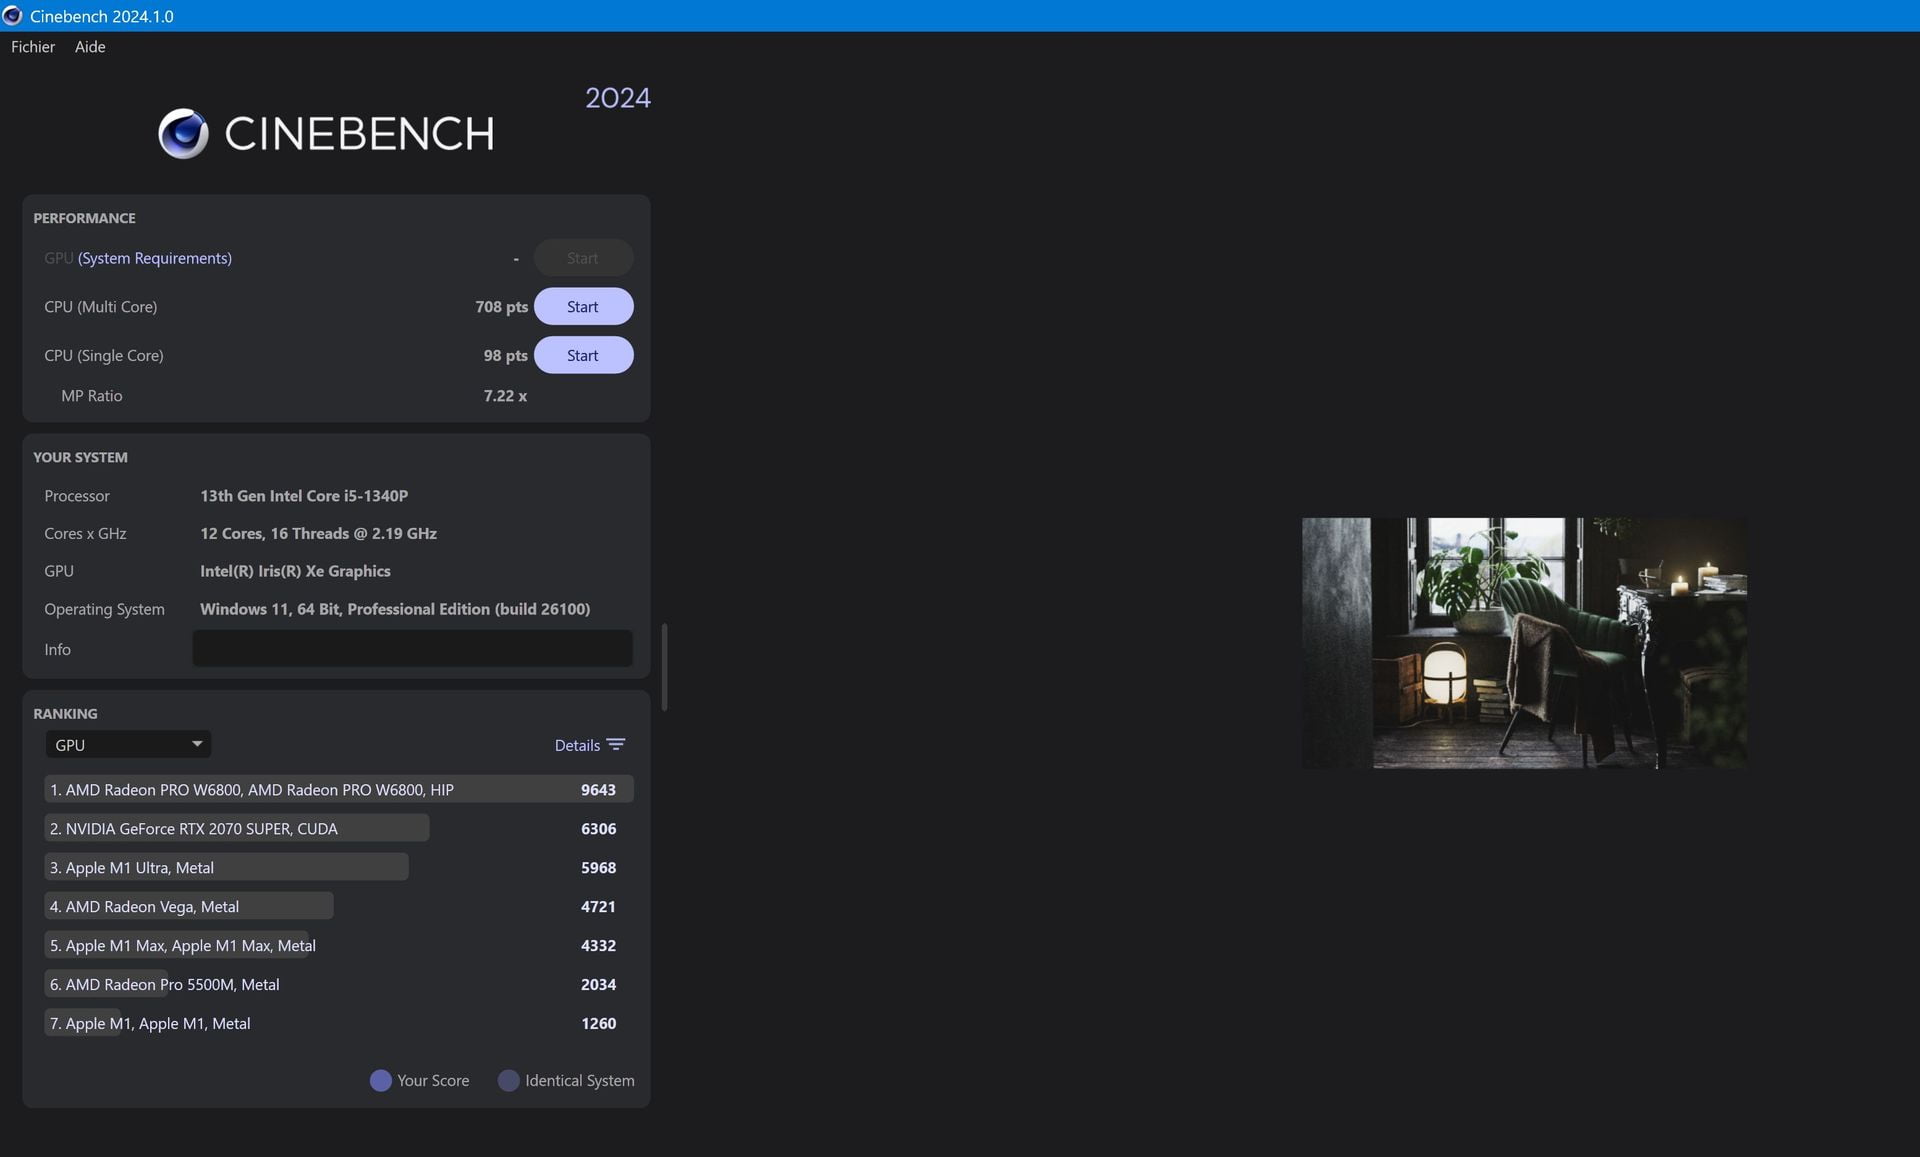Select Apple M1 Ultra ranking entry

(339, 868)
